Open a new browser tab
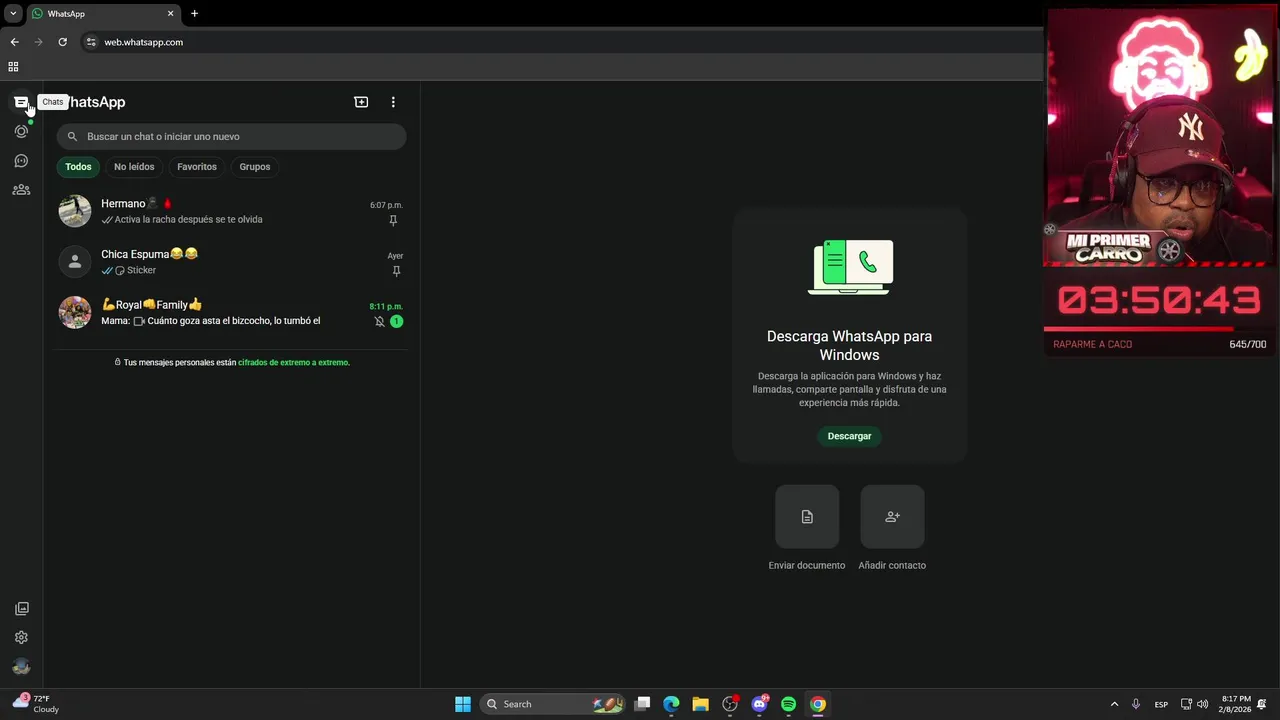 [195, 14]
